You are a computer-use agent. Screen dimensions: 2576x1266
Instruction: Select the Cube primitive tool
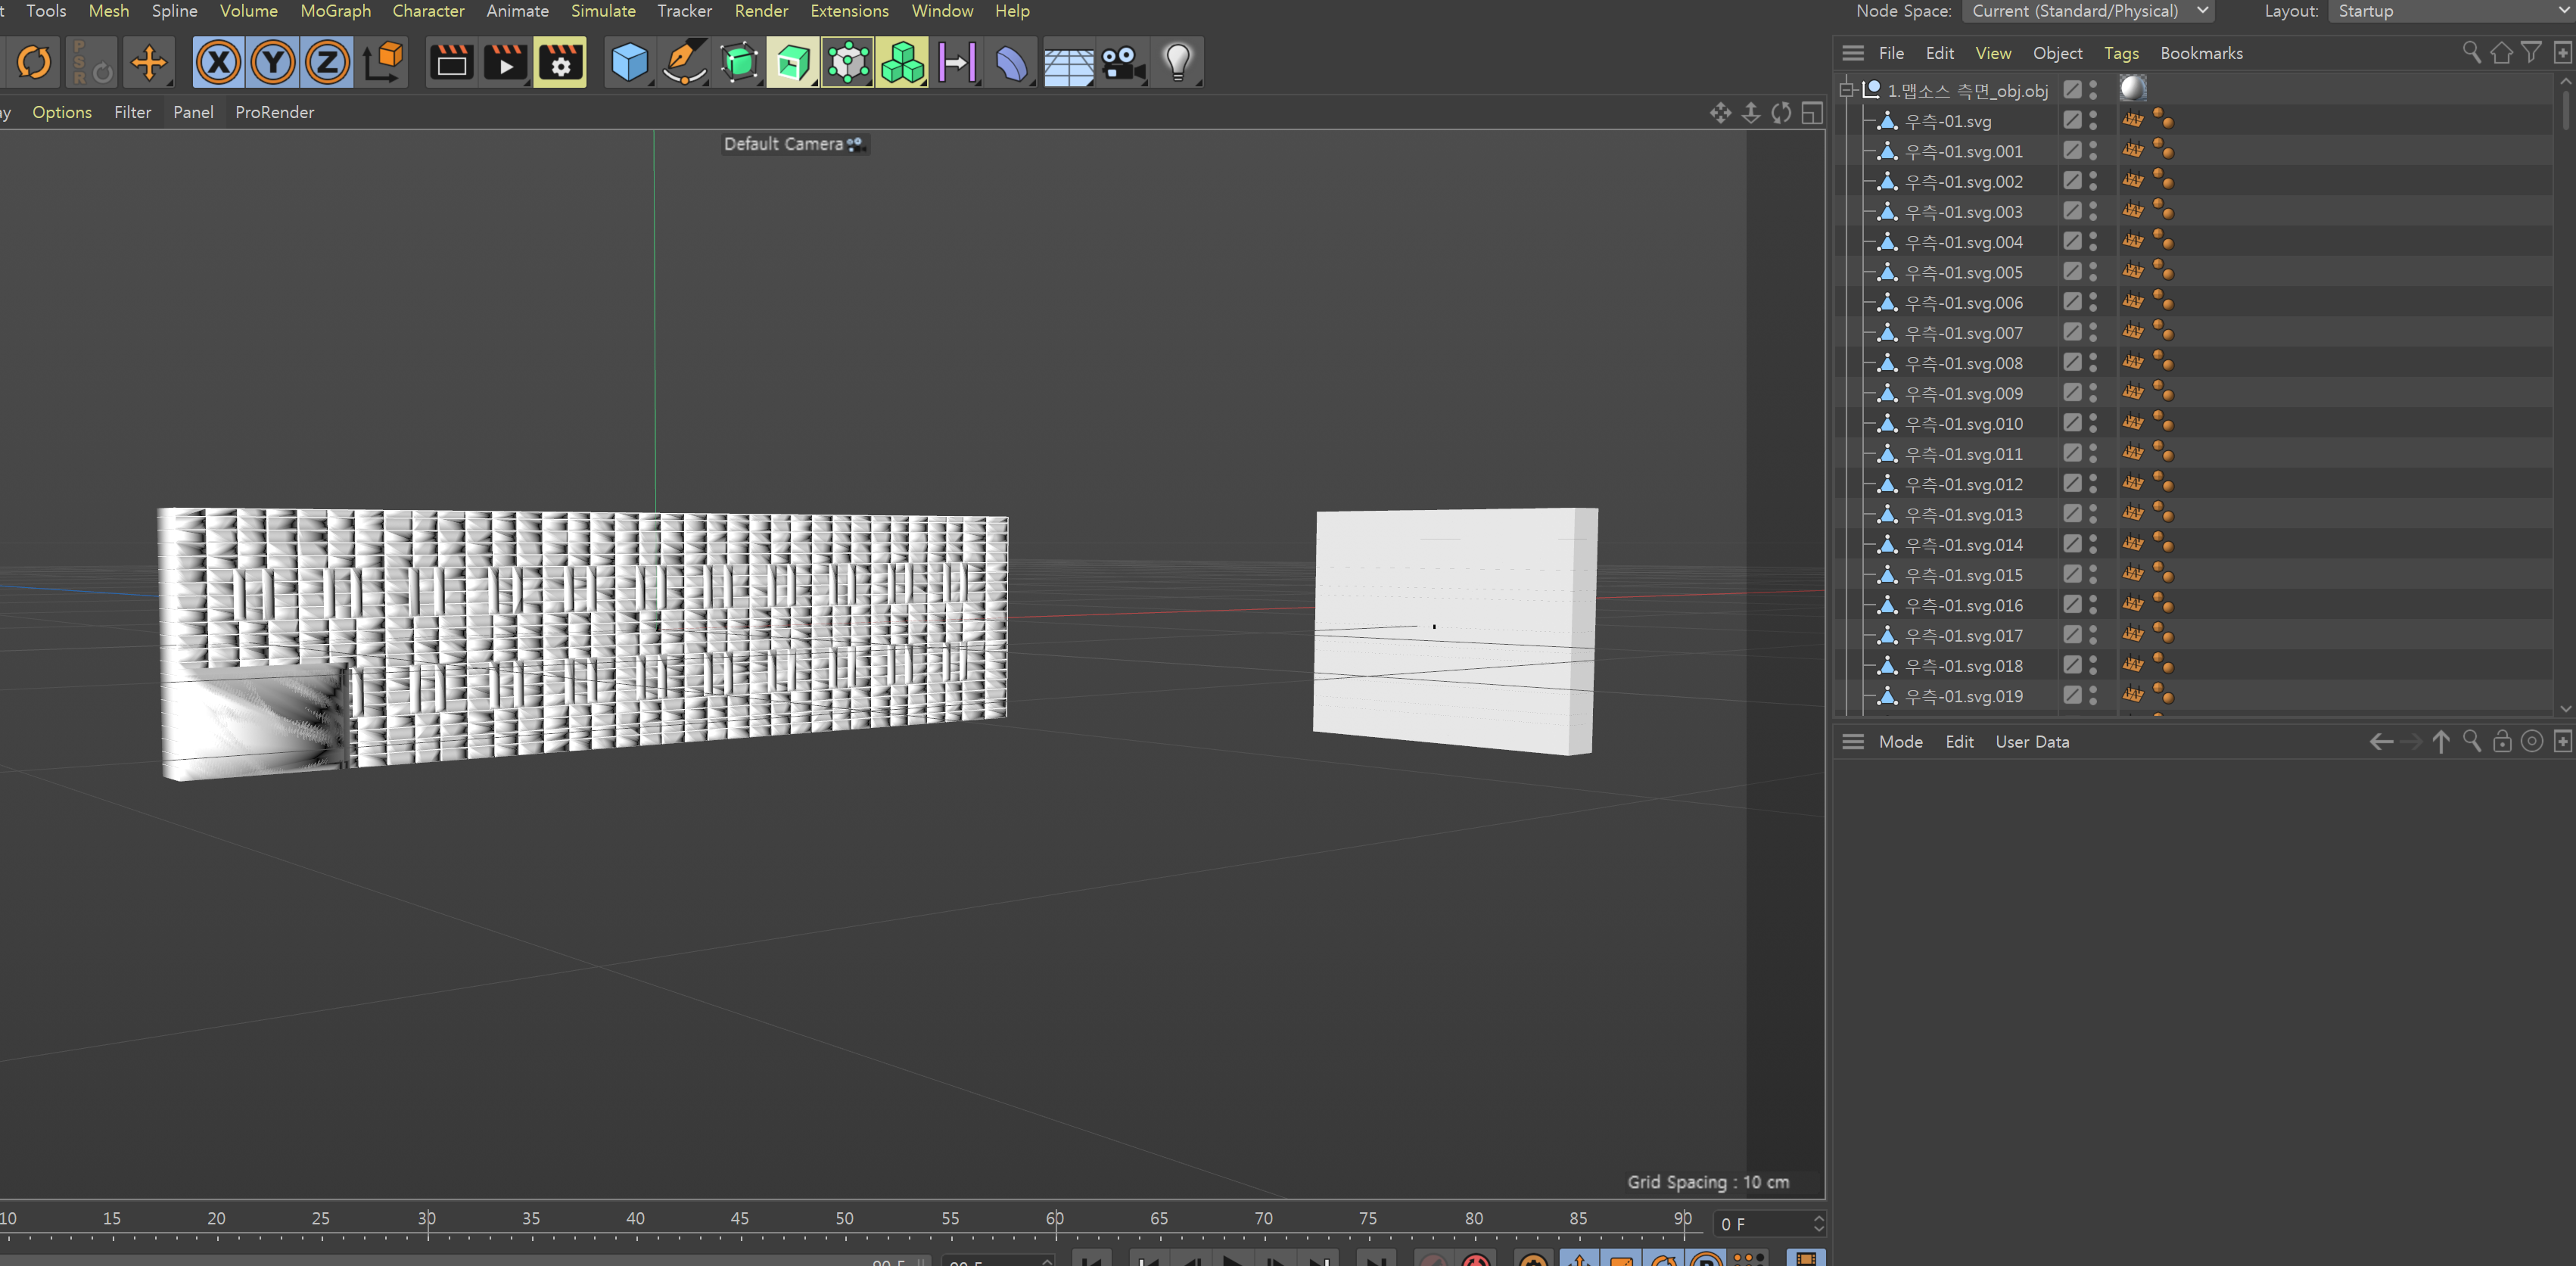pos(629,63)
